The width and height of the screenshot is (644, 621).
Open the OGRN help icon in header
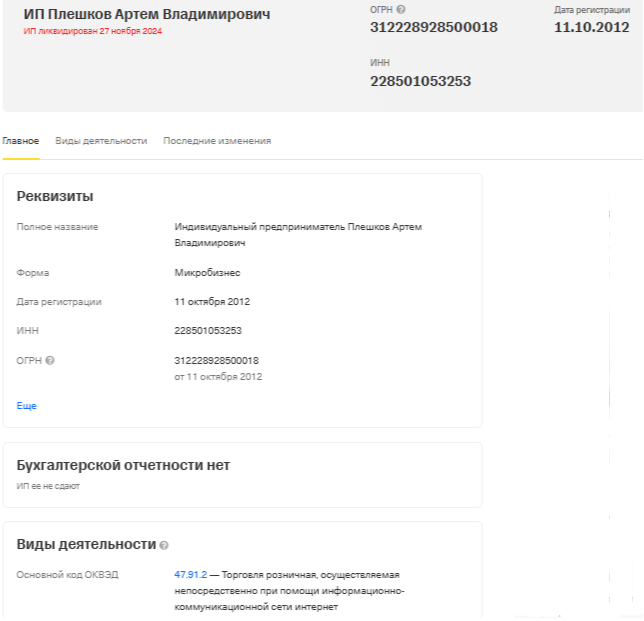tap(401, 9)
